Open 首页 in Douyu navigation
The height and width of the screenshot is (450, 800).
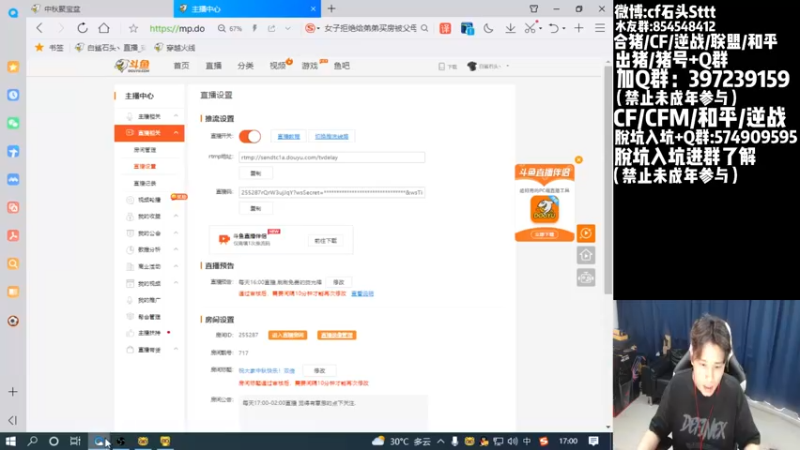tap(181, 66)
